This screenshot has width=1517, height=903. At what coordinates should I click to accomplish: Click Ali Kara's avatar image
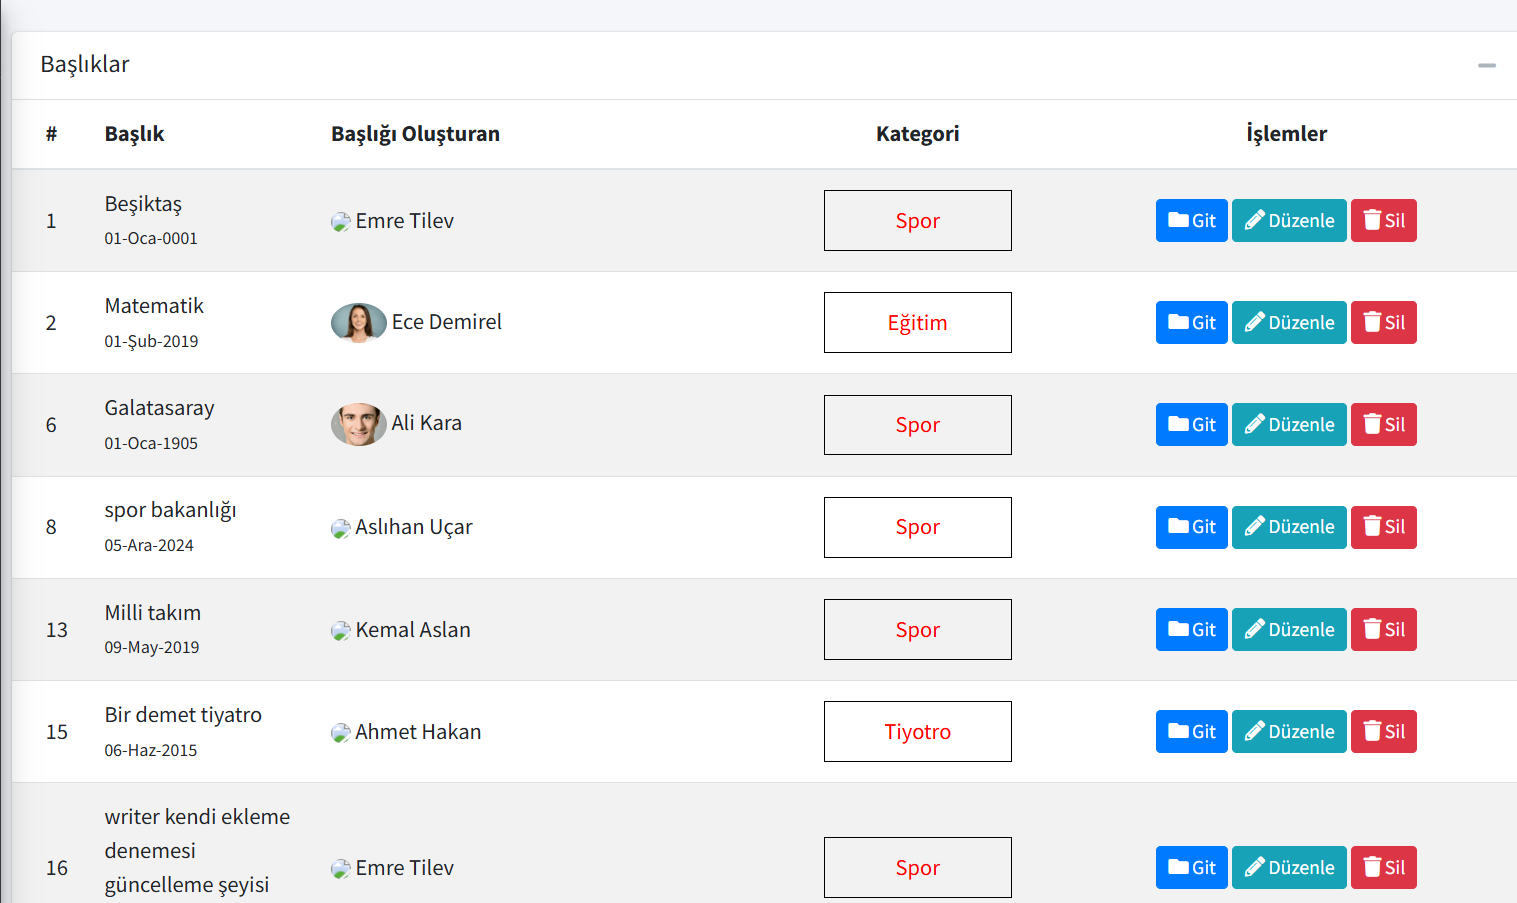coord(359,424)
